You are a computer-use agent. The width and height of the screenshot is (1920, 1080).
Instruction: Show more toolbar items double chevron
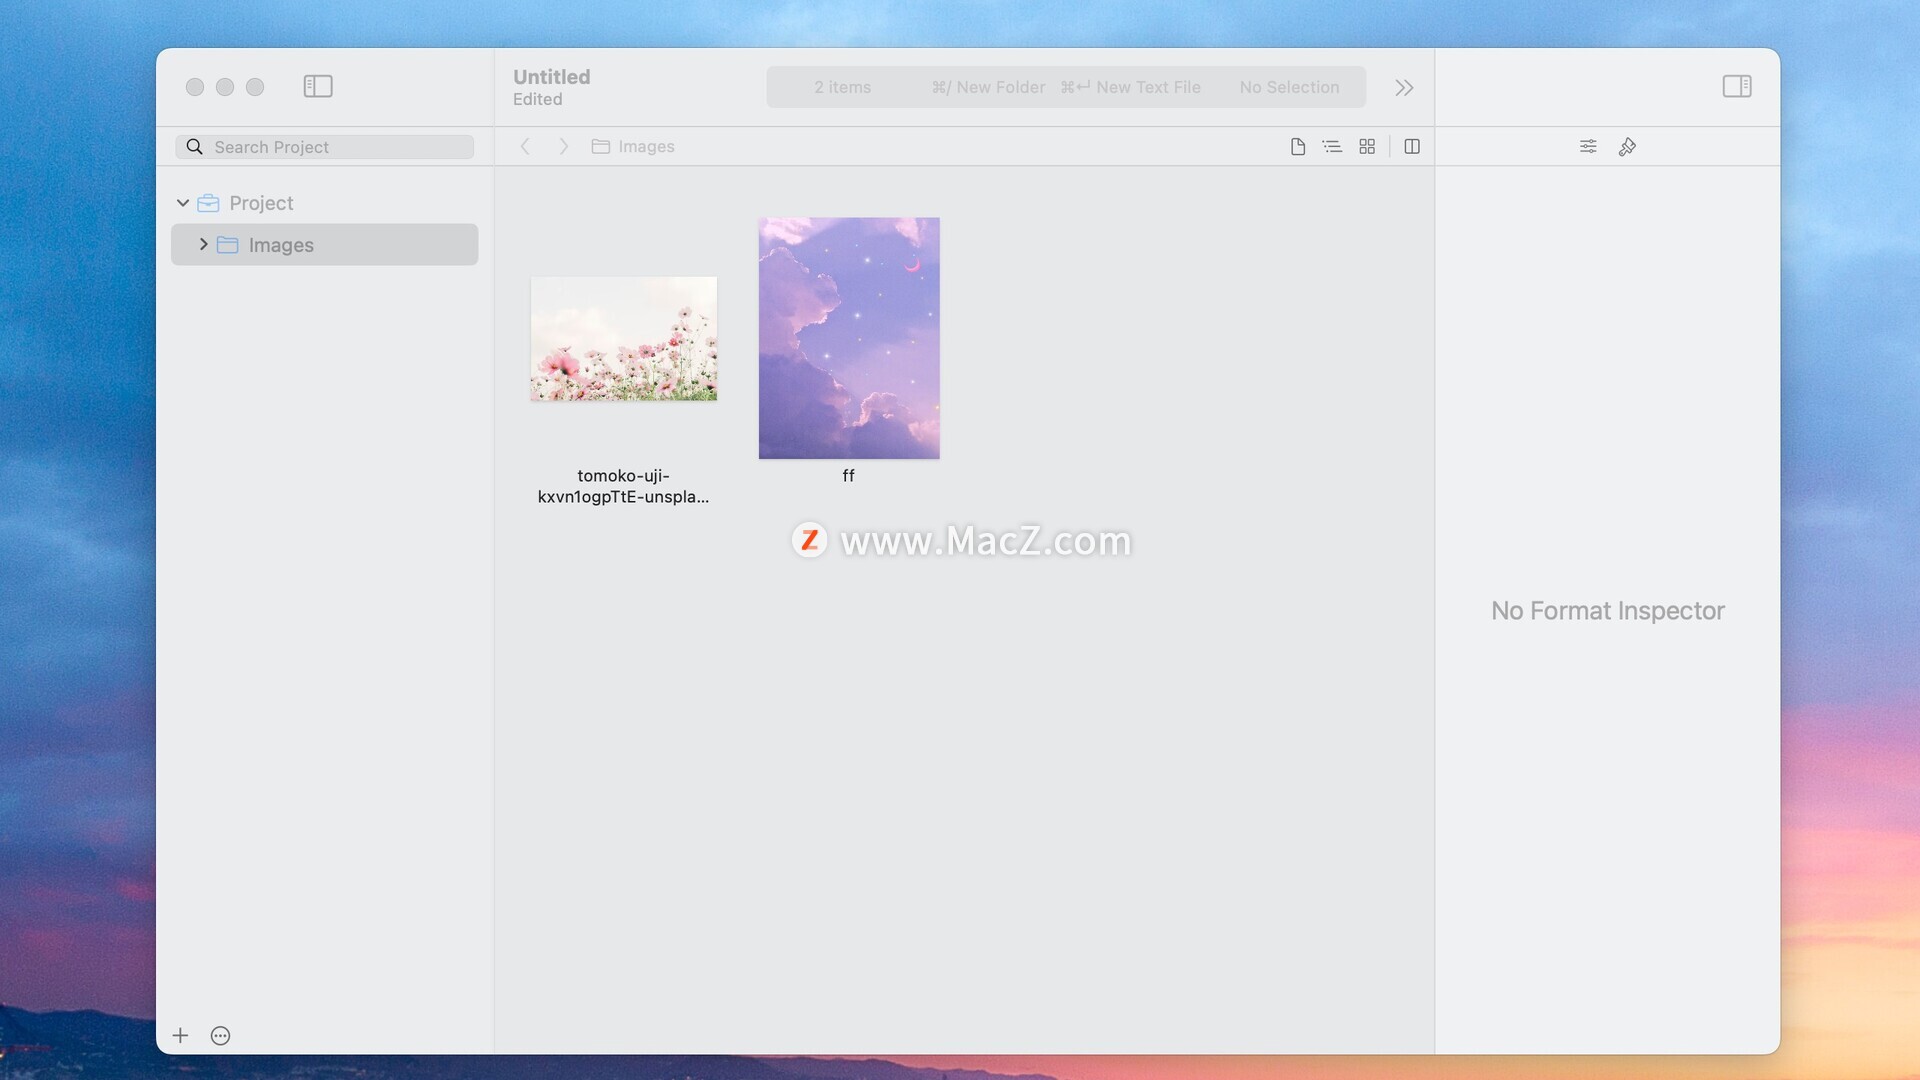point(1404,88)
